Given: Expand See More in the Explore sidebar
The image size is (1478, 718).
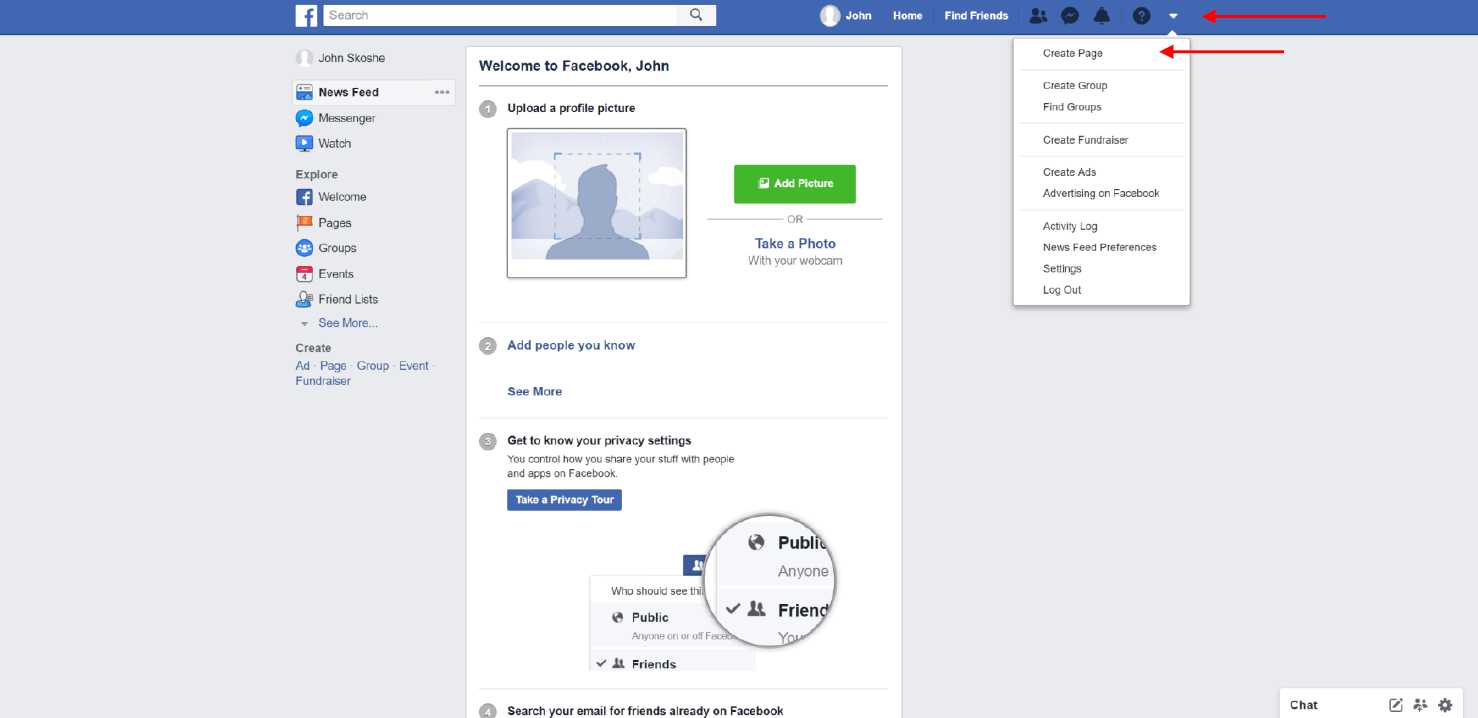Looking at the screenshot, I should (348, 323).
